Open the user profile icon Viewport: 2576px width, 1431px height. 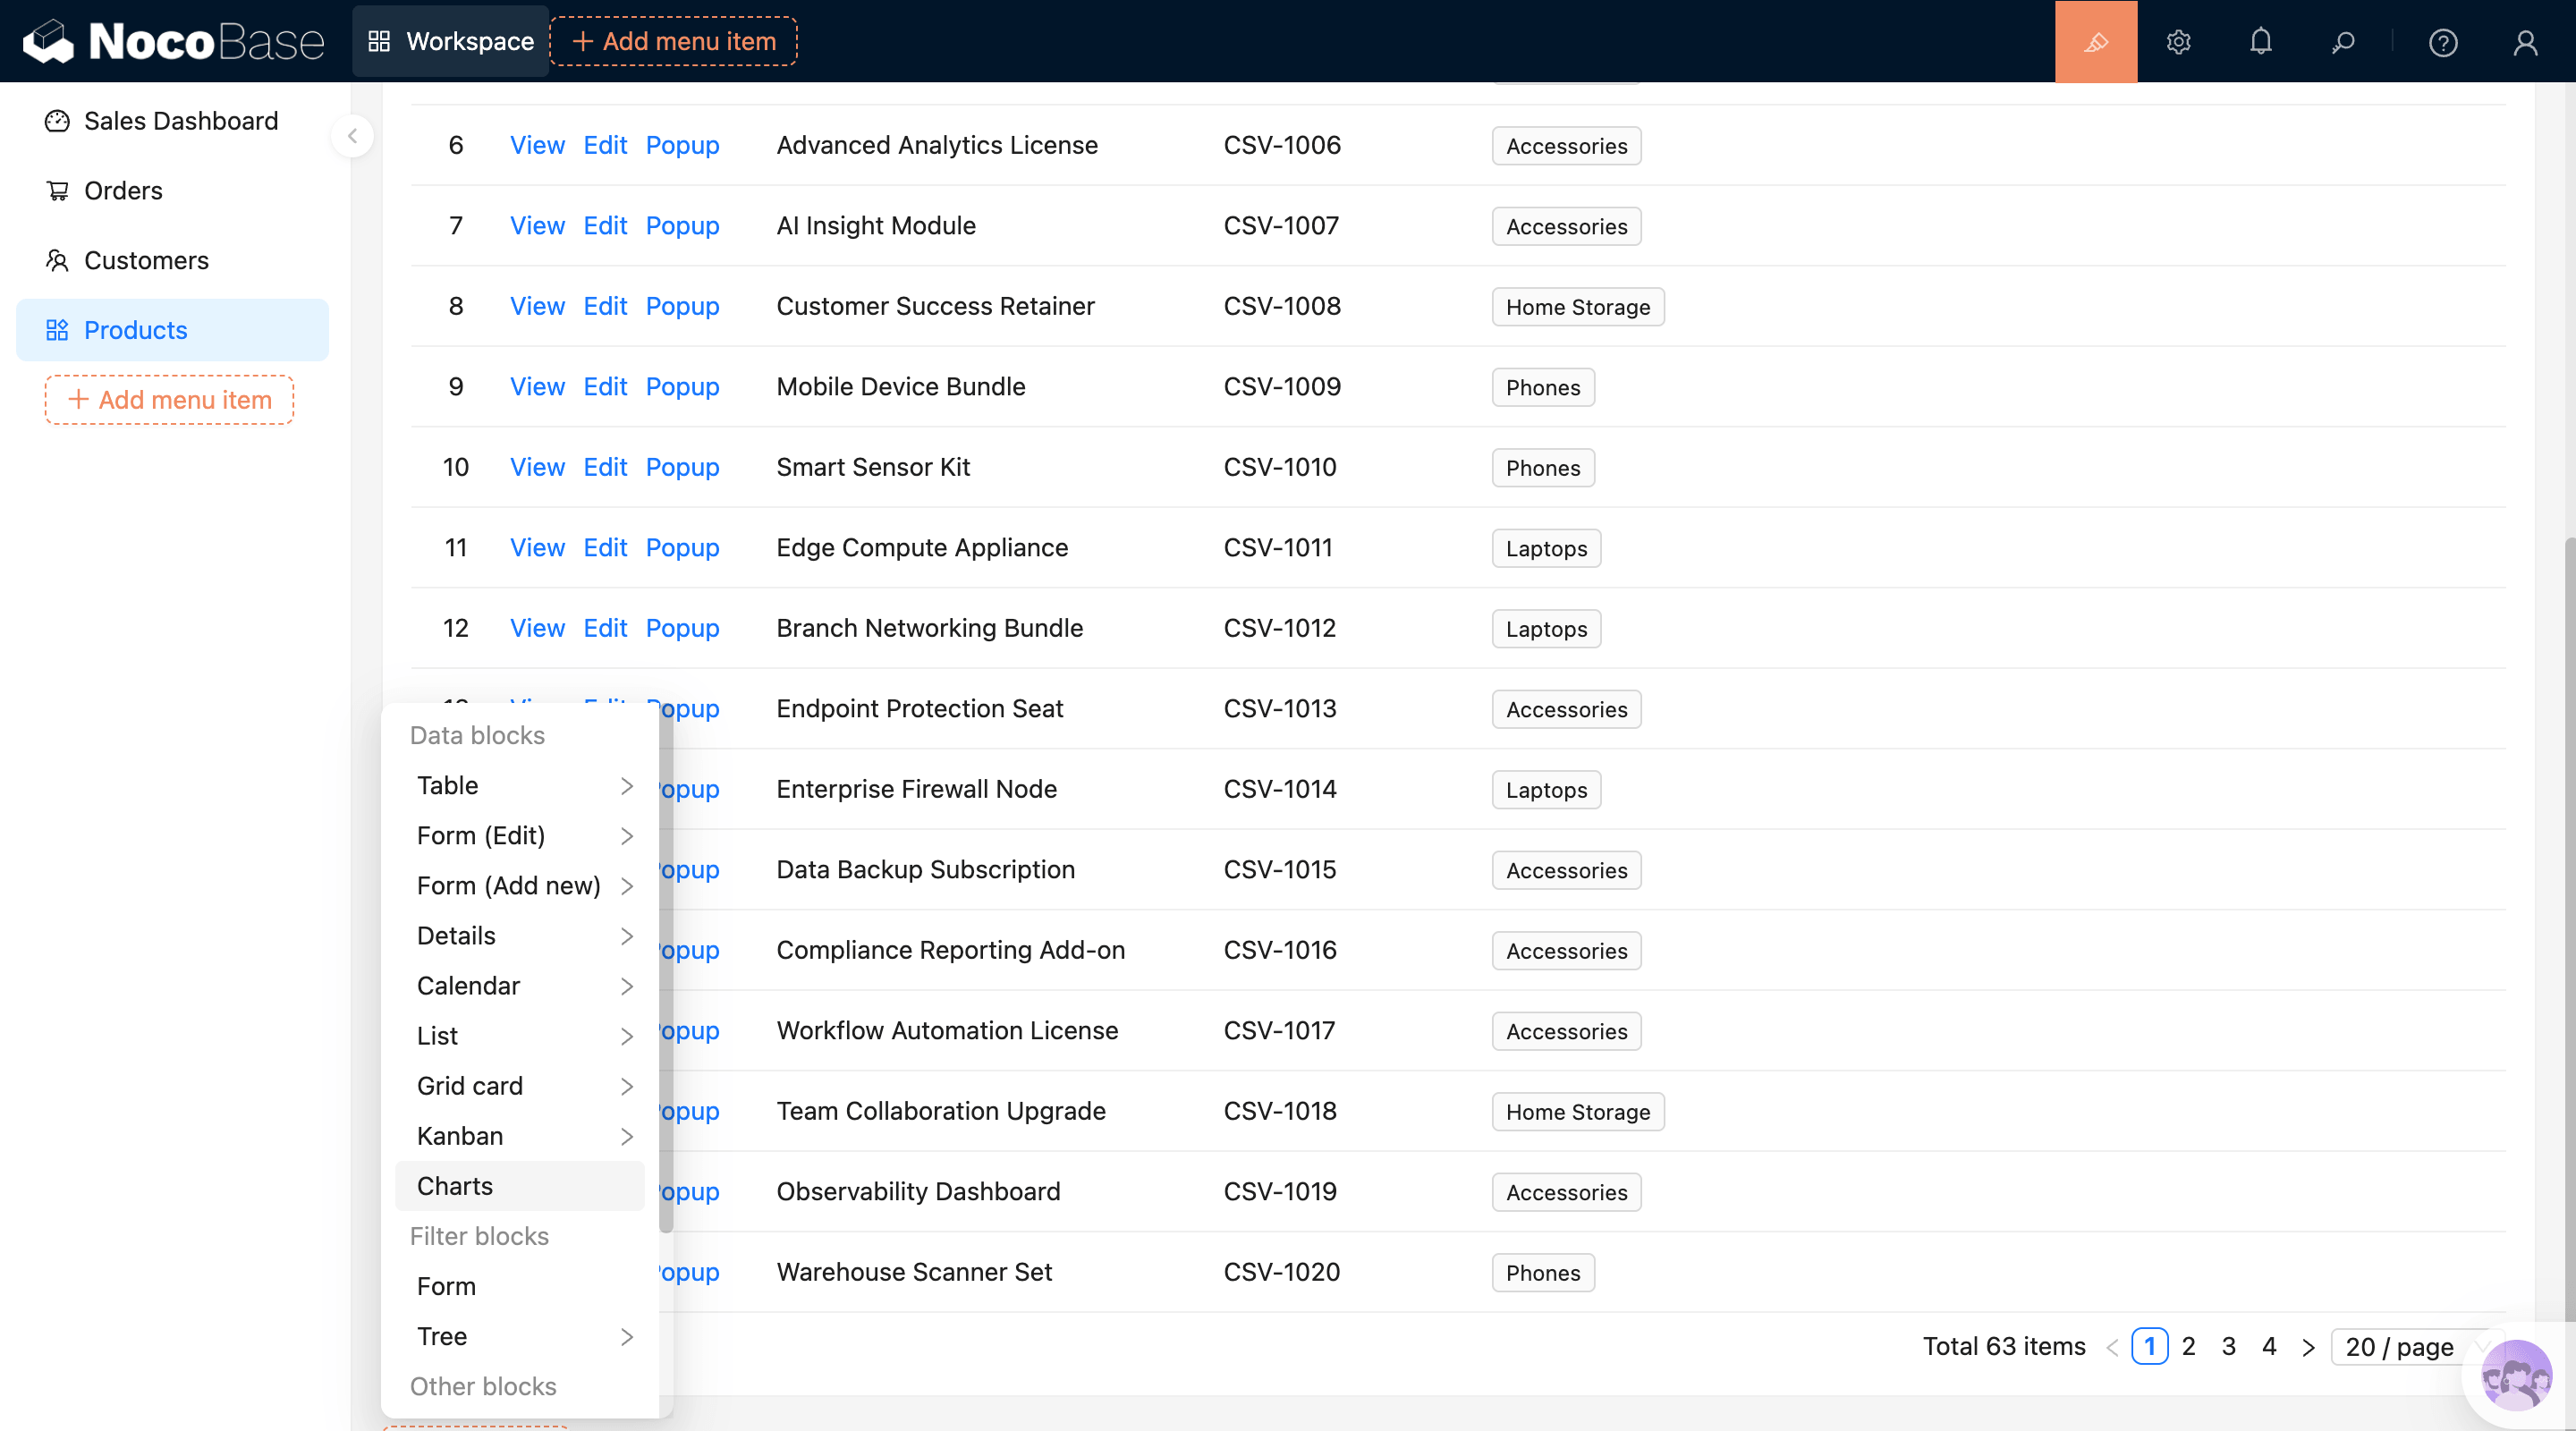pos(2525,42)
